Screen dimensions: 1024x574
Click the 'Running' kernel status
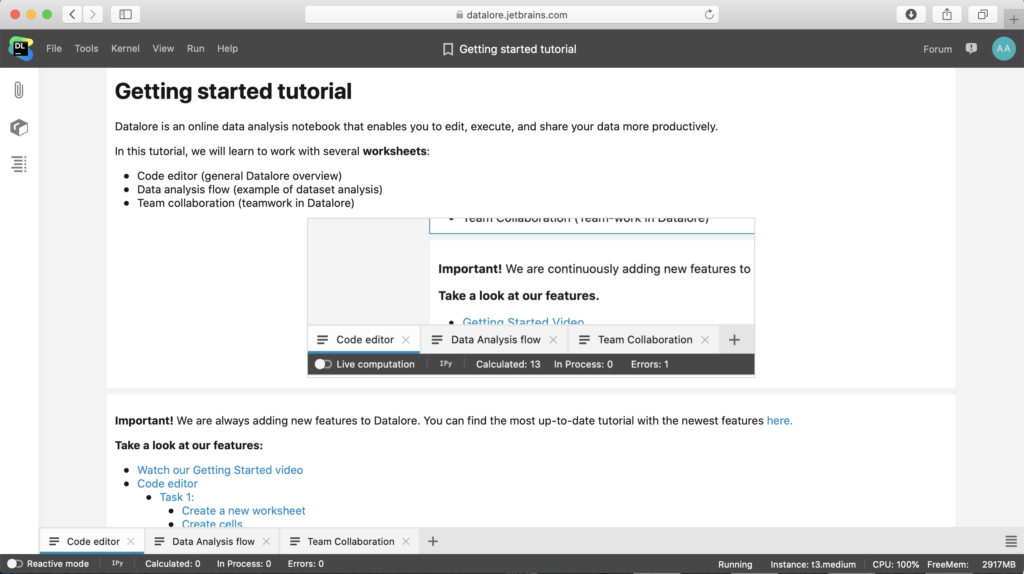[735, 564]
